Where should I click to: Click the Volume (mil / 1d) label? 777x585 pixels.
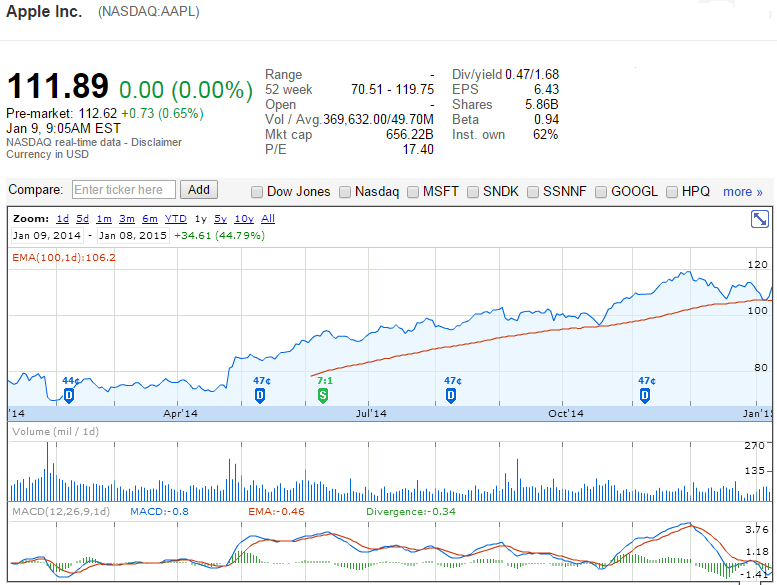[55, 431]
